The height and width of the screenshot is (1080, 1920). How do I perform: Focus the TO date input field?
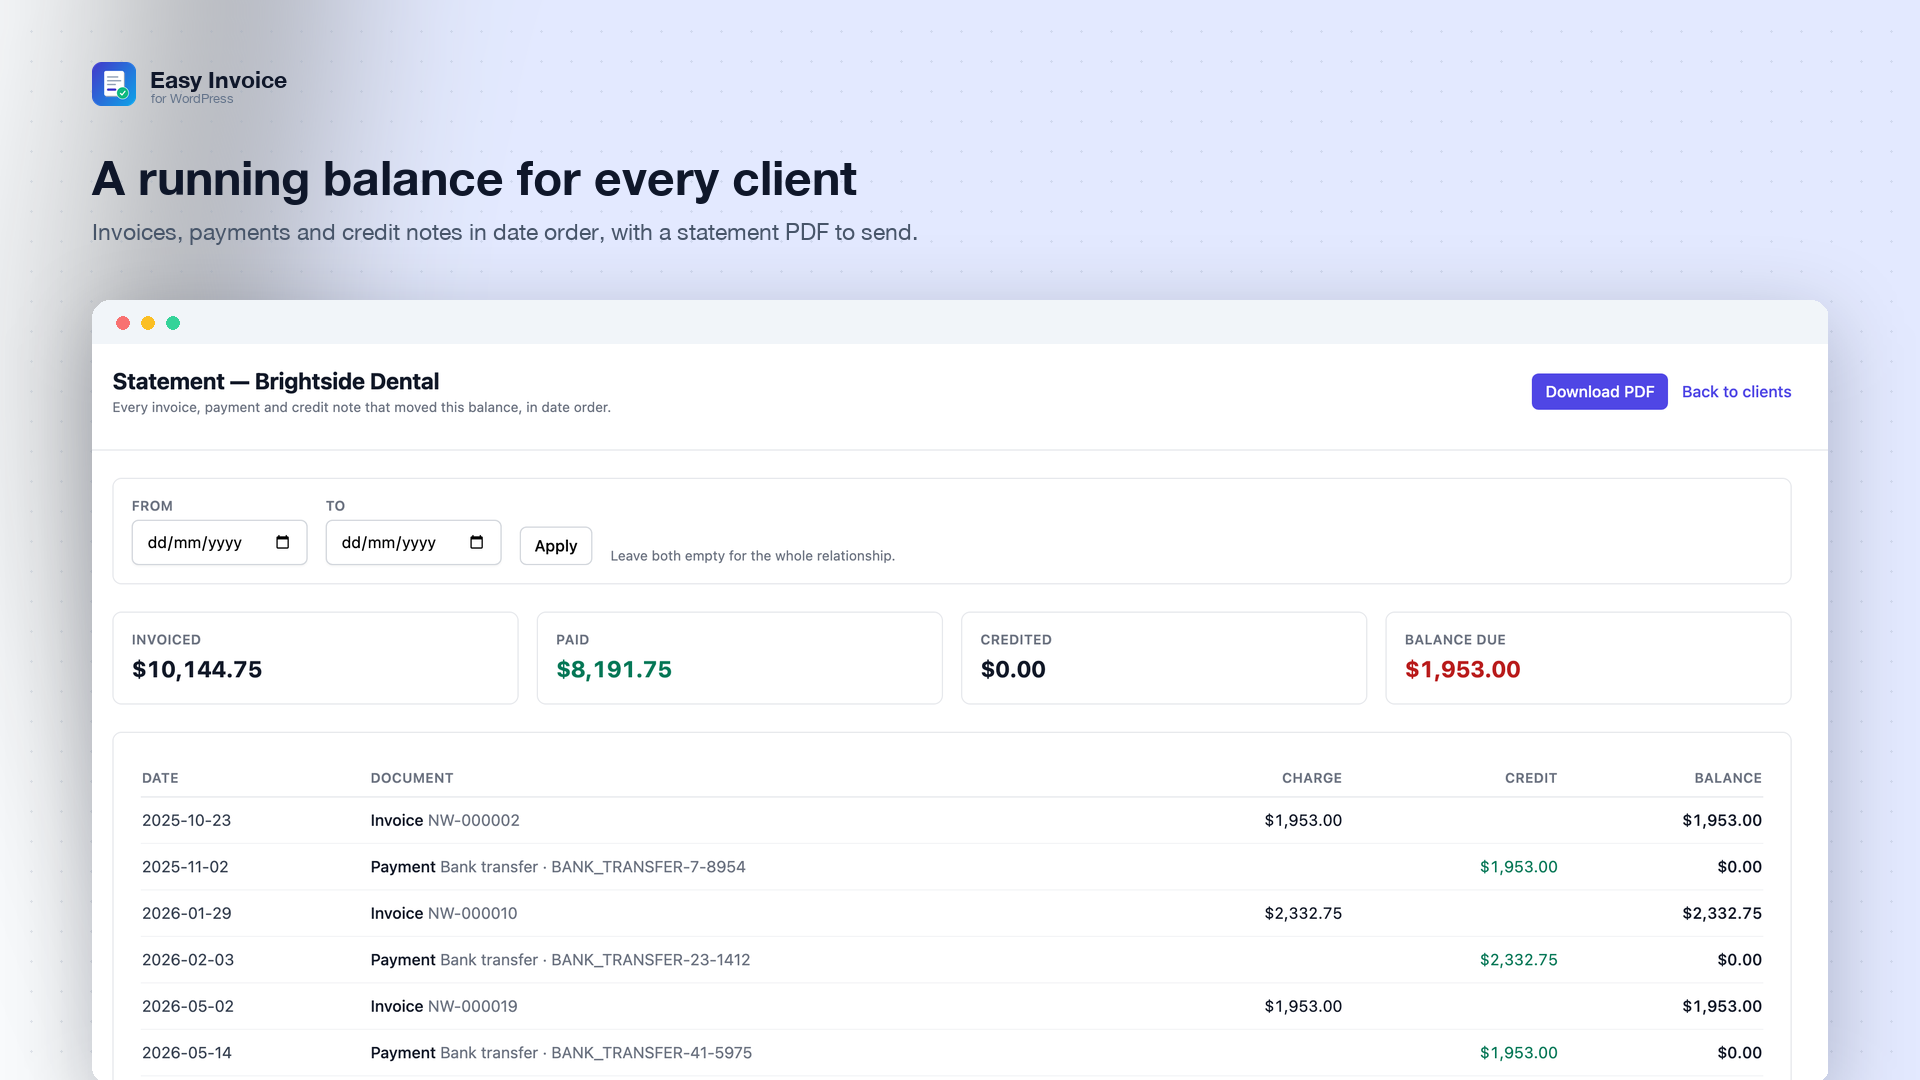coord(413,543)
